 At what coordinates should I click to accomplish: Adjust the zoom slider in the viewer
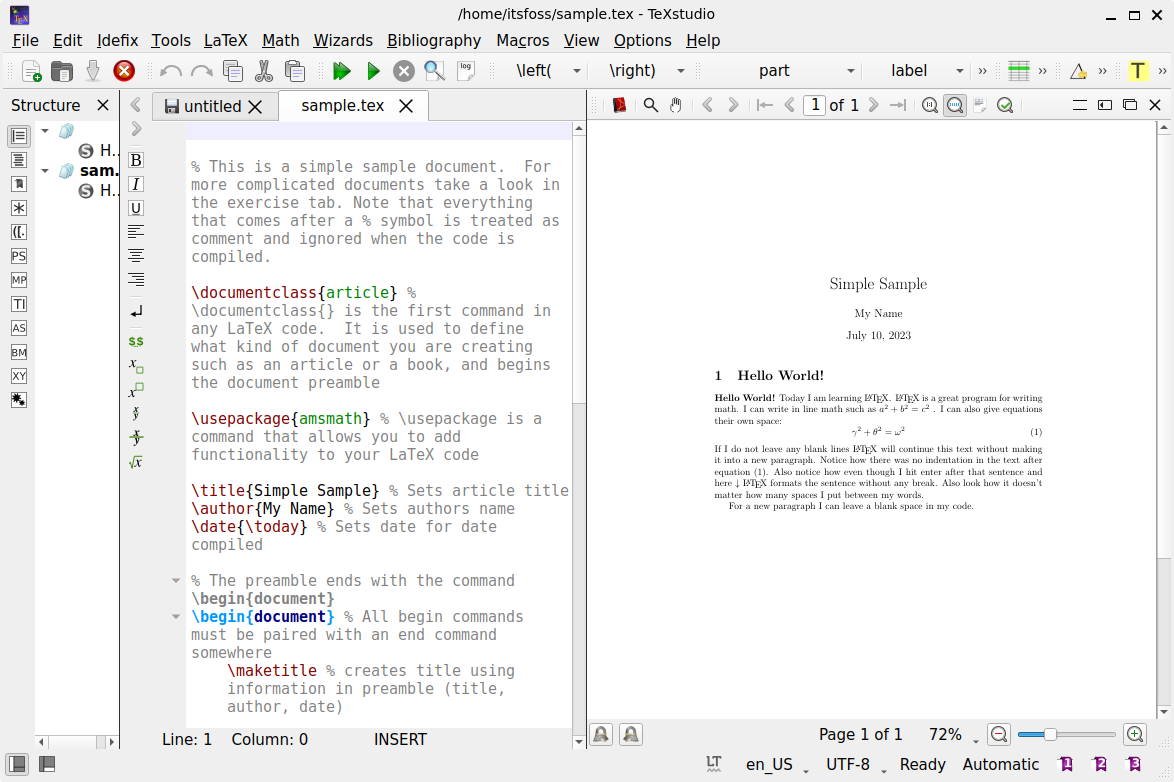click(1050, 734)
